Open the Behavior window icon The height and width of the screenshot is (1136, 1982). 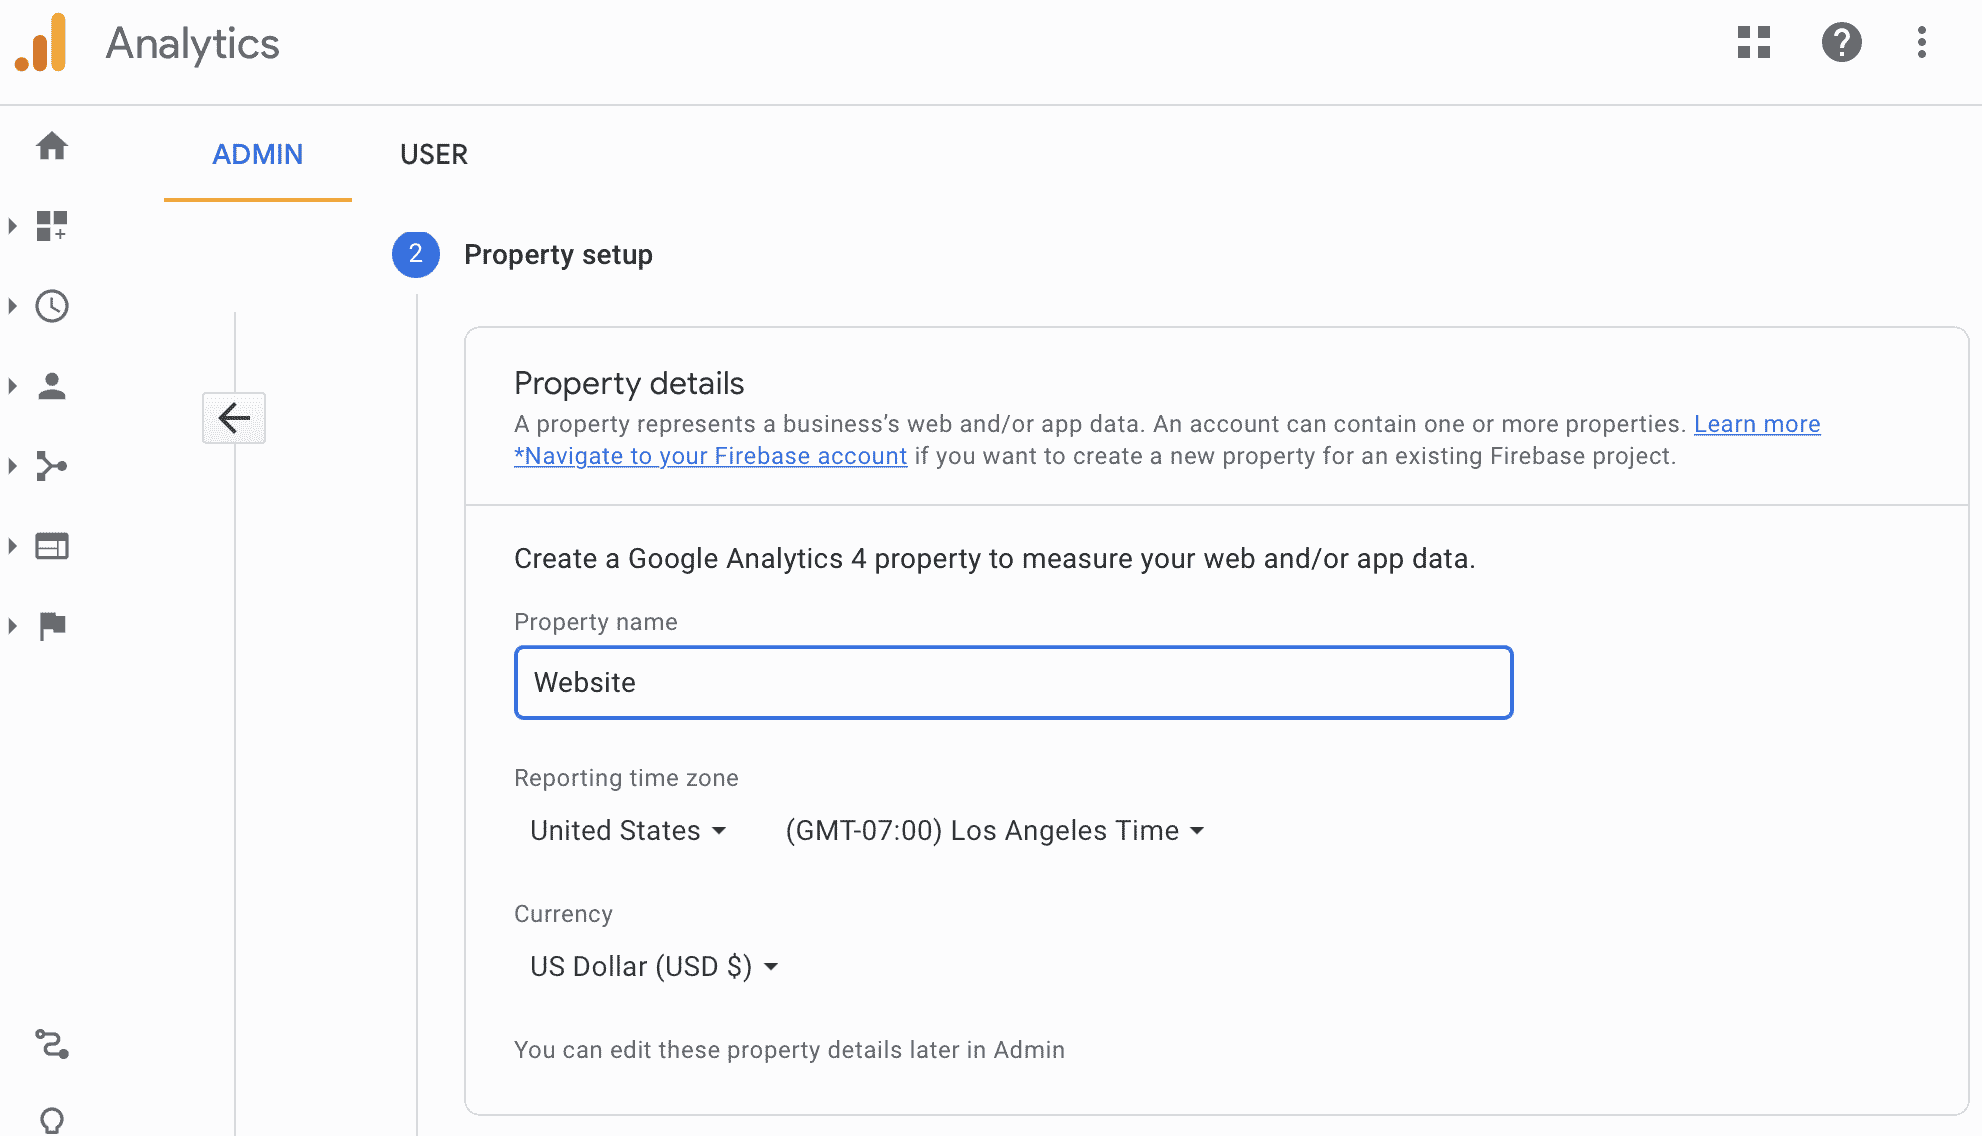52,546
